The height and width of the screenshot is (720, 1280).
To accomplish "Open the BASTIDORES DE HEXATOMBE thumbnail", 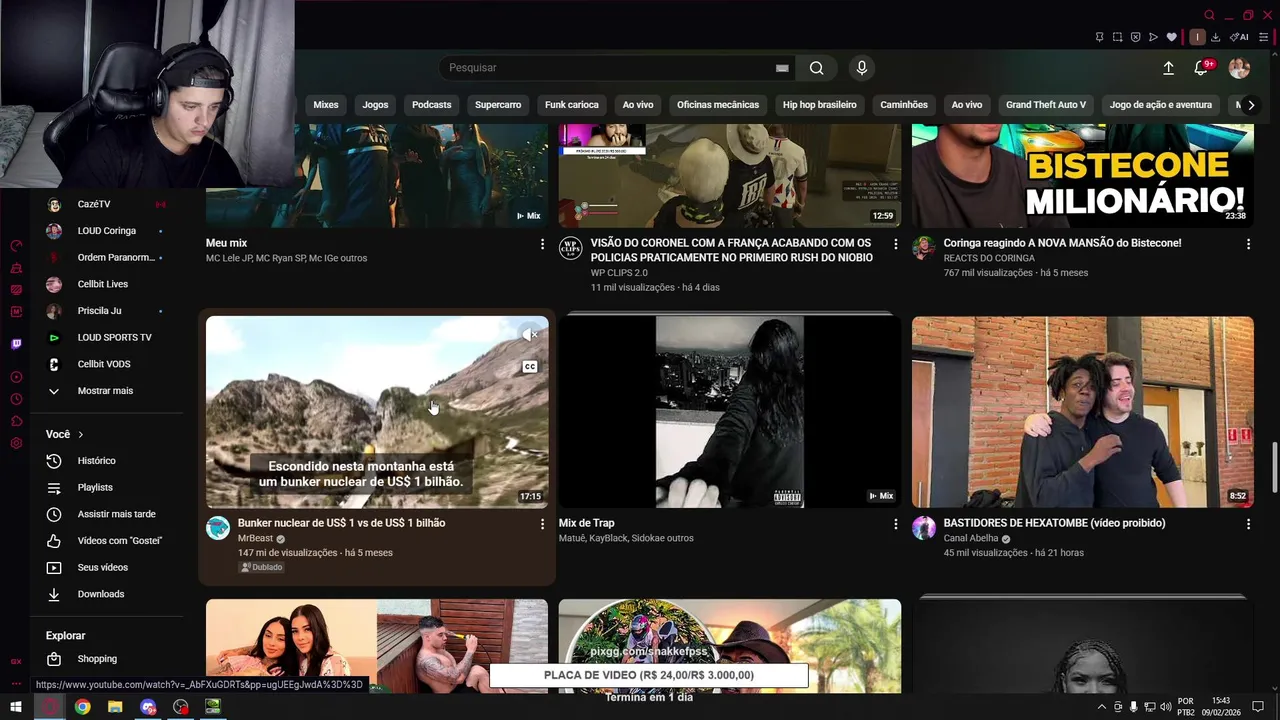I will [1082, 412].
